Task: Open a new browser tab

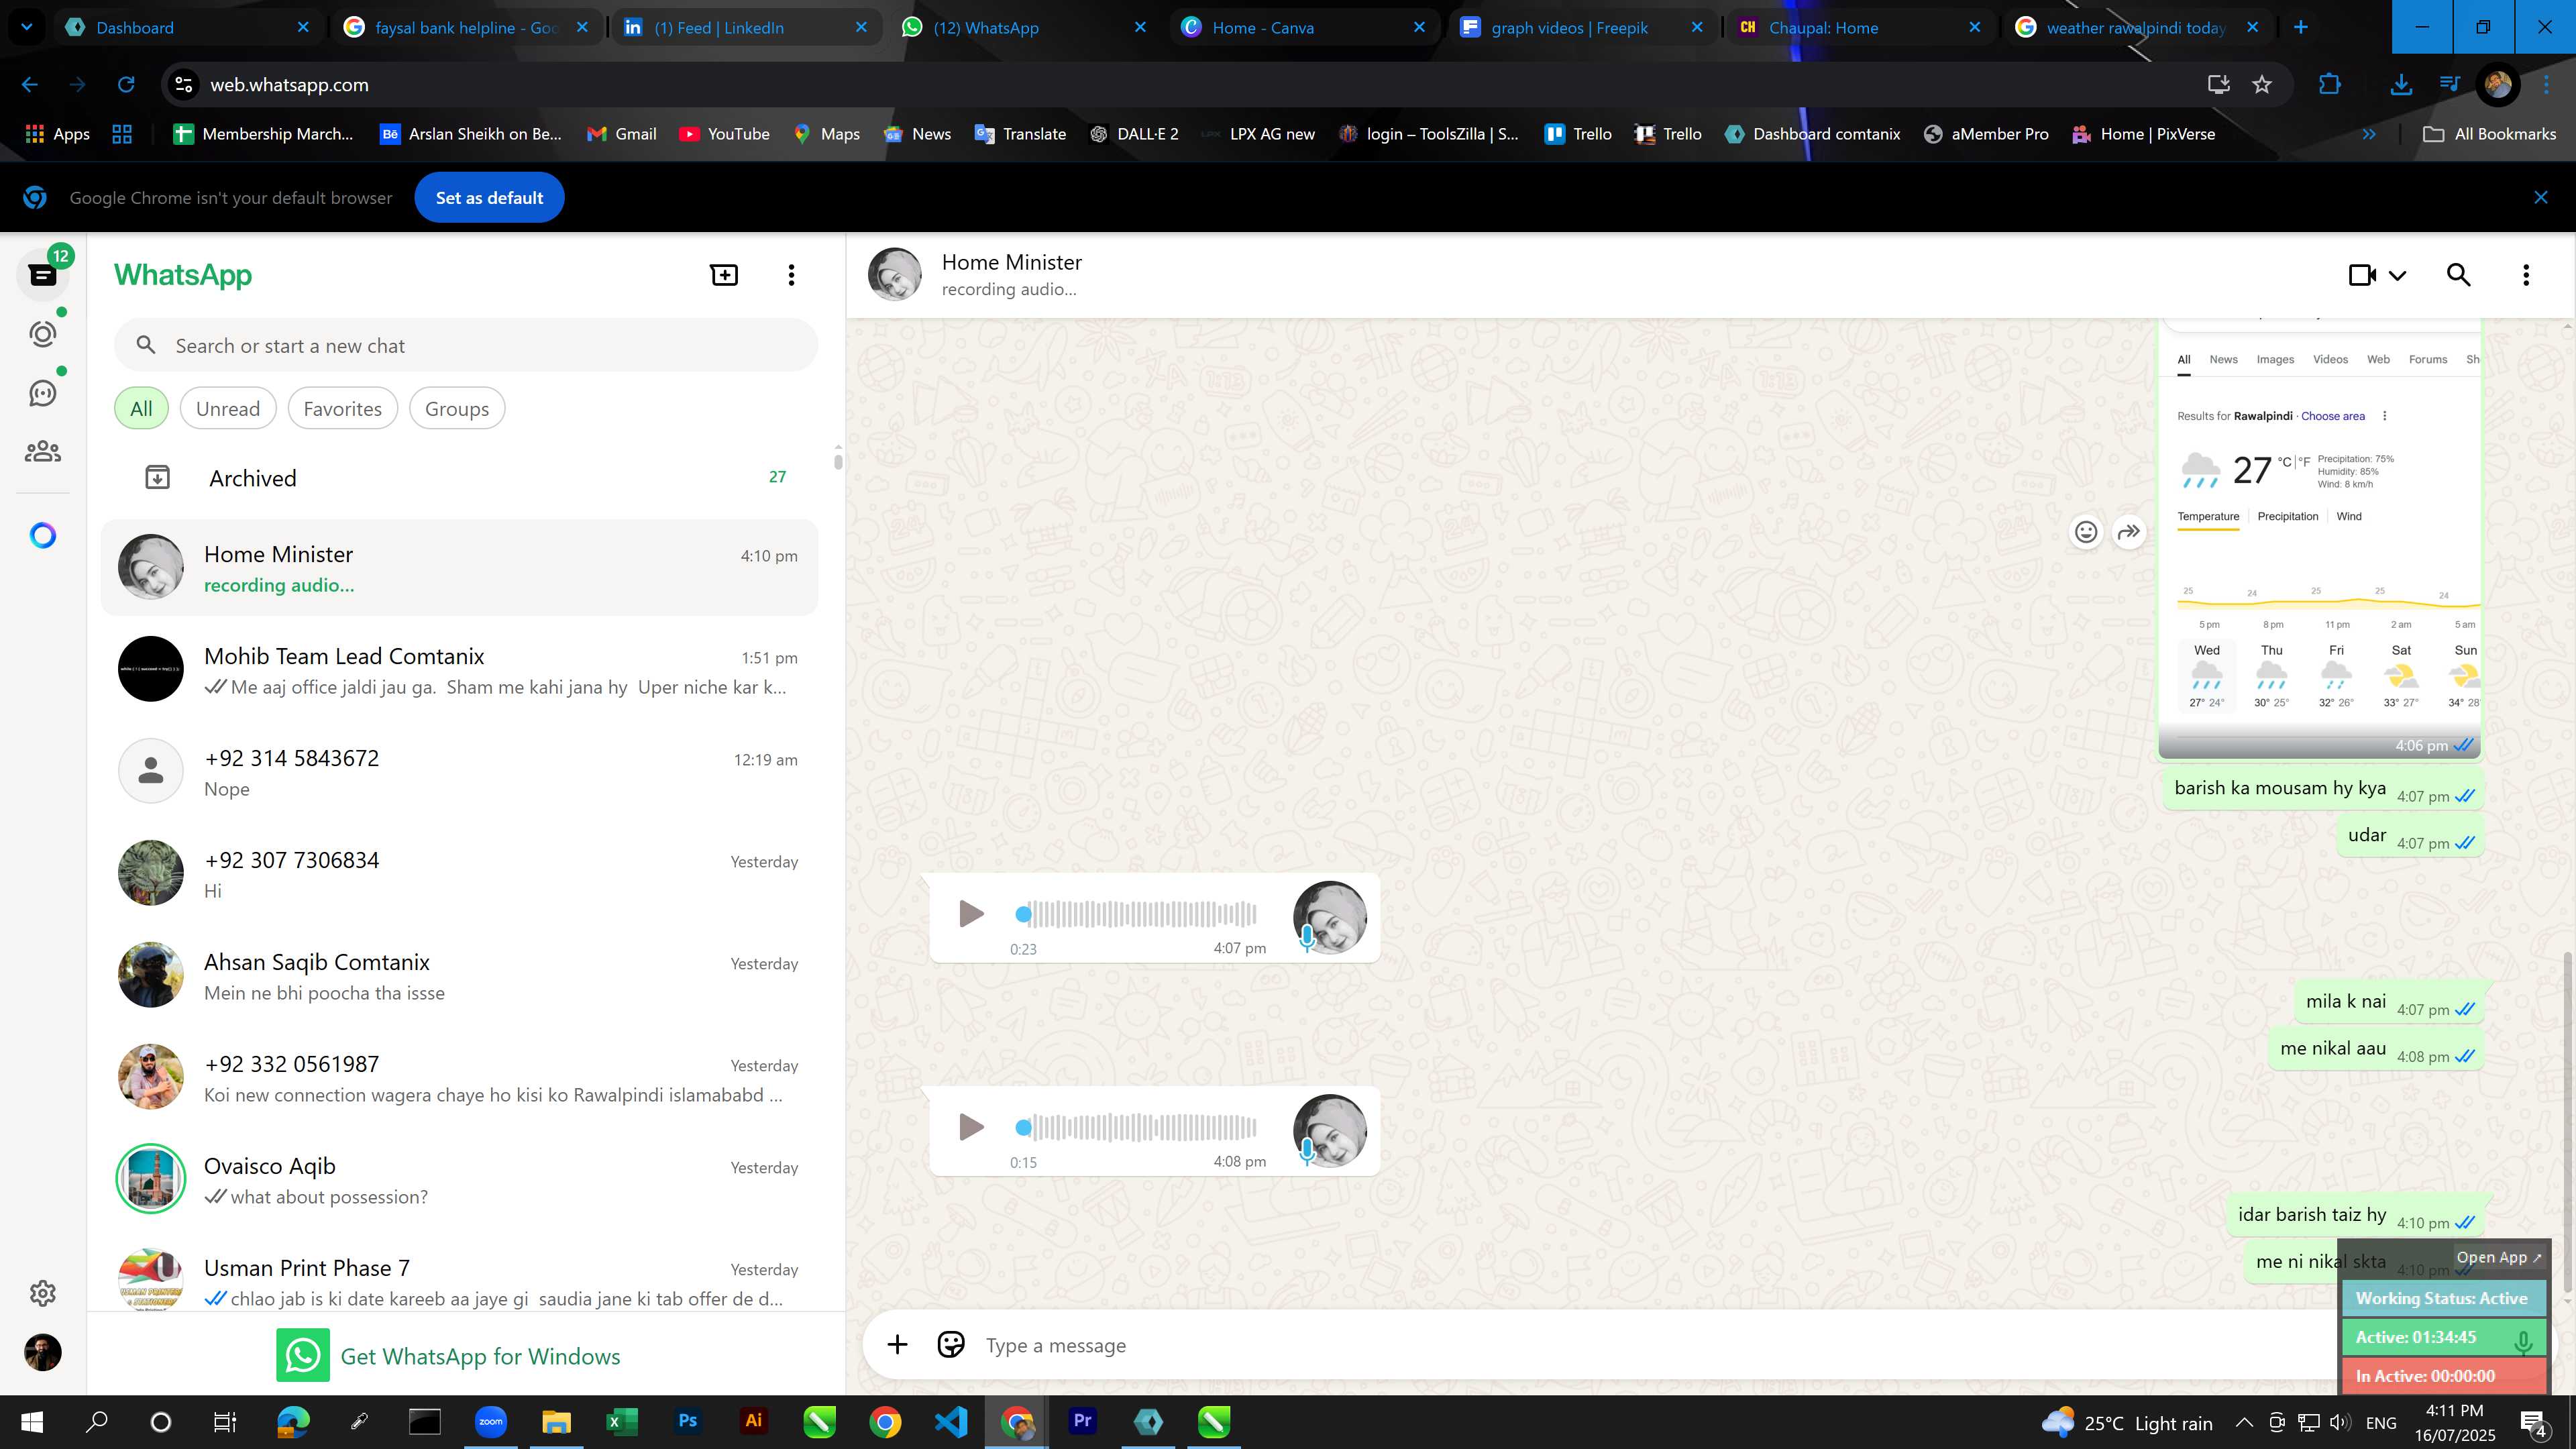Action: [x=2300, y=28]
